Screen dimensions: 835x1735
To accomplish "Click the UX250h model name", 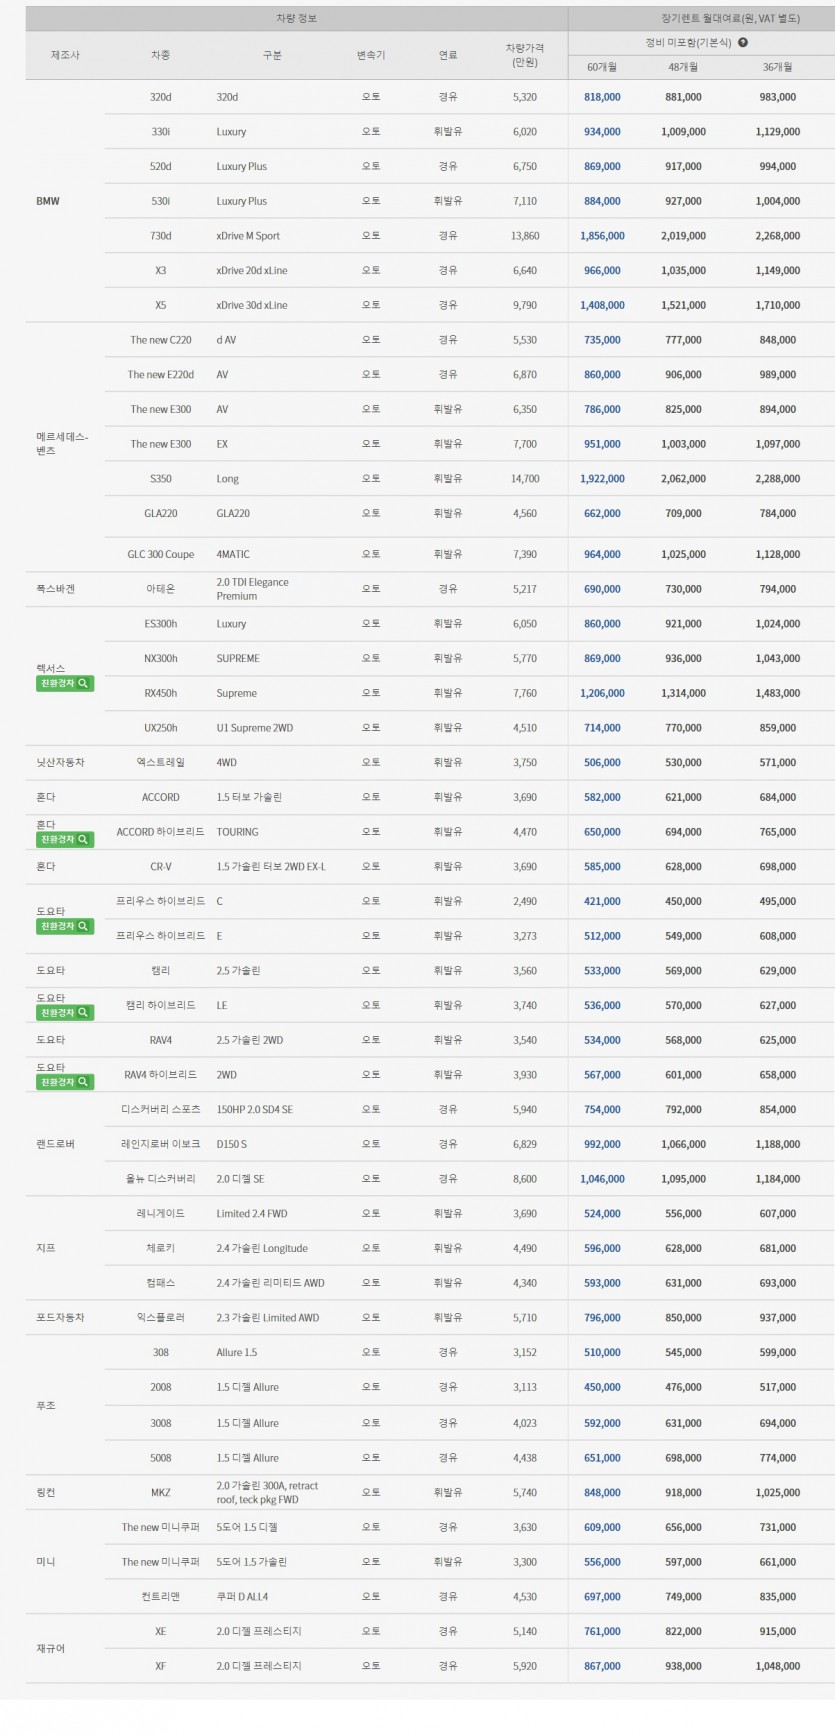I will (160, 728).
